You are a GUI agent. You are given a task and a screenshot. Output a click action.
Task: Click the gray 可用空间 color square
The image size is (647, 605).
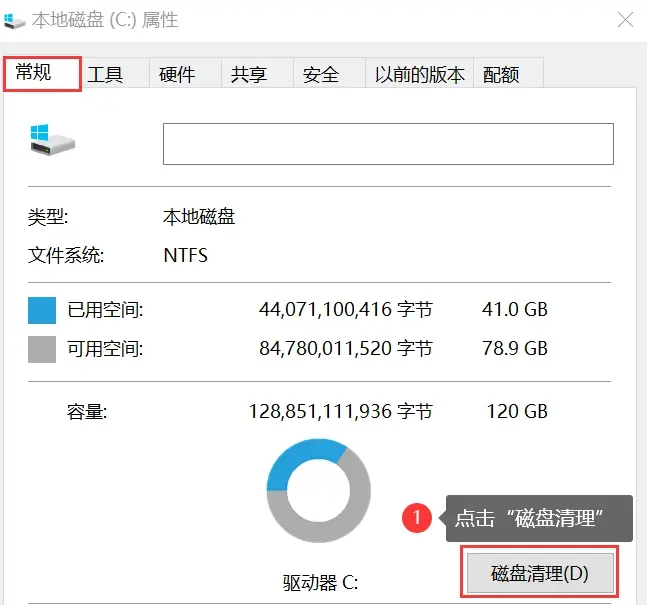42,349
